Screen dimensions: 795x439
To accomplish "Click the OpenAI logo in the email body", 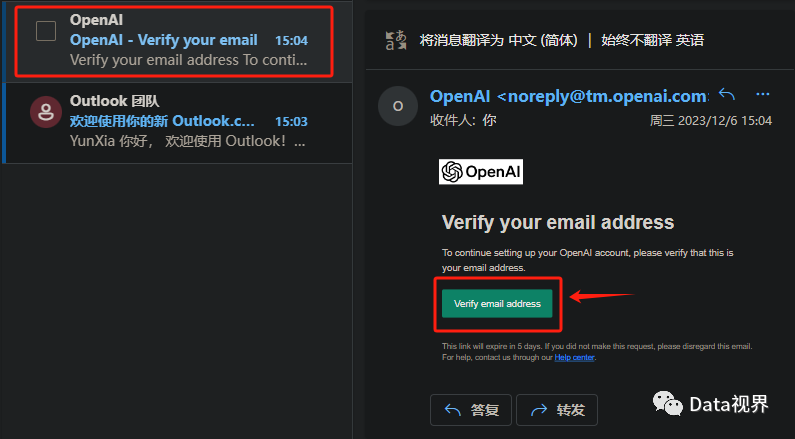I will (x=481, y=172).
